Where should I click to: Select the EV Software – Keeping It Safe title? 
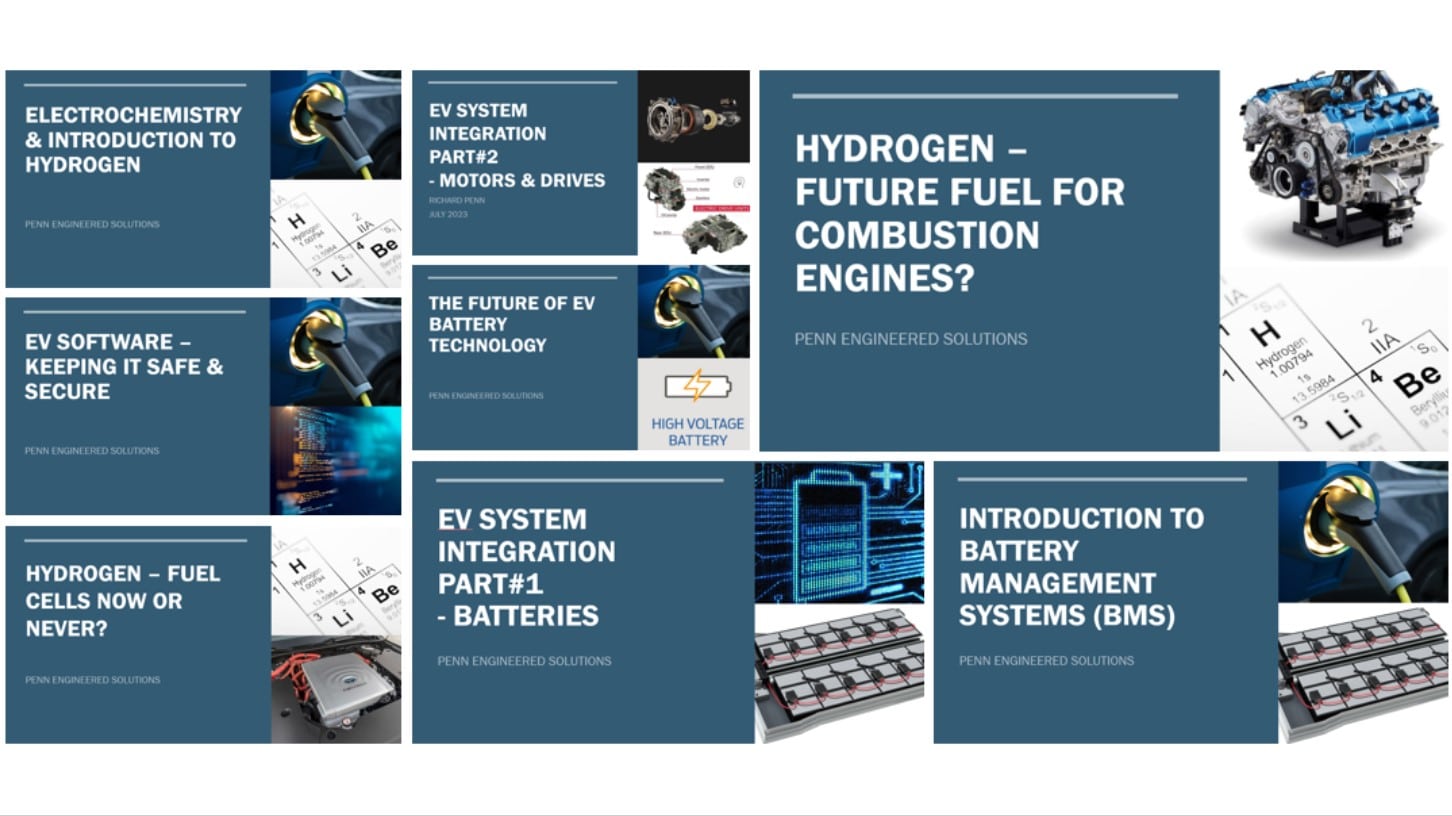coord(124,367)
